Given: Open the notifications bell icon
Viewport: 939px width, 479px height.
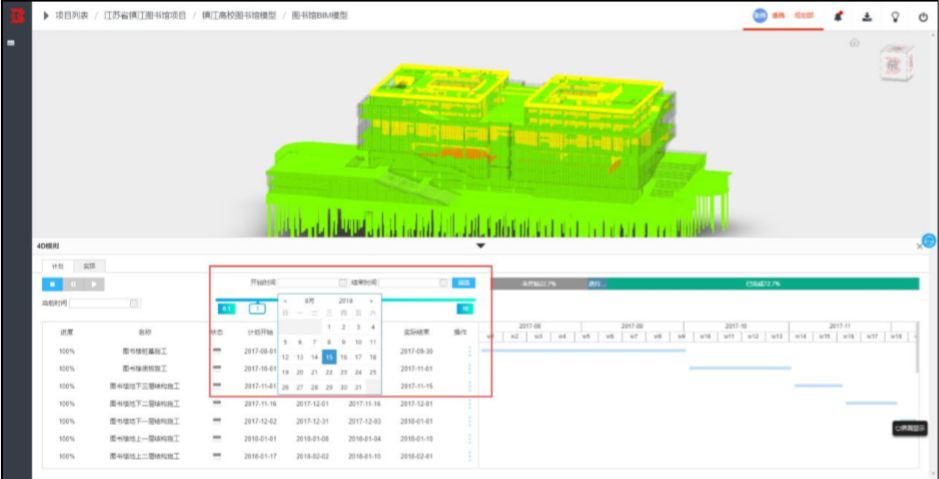Looking at the screenshot, I should coord(839,17).
